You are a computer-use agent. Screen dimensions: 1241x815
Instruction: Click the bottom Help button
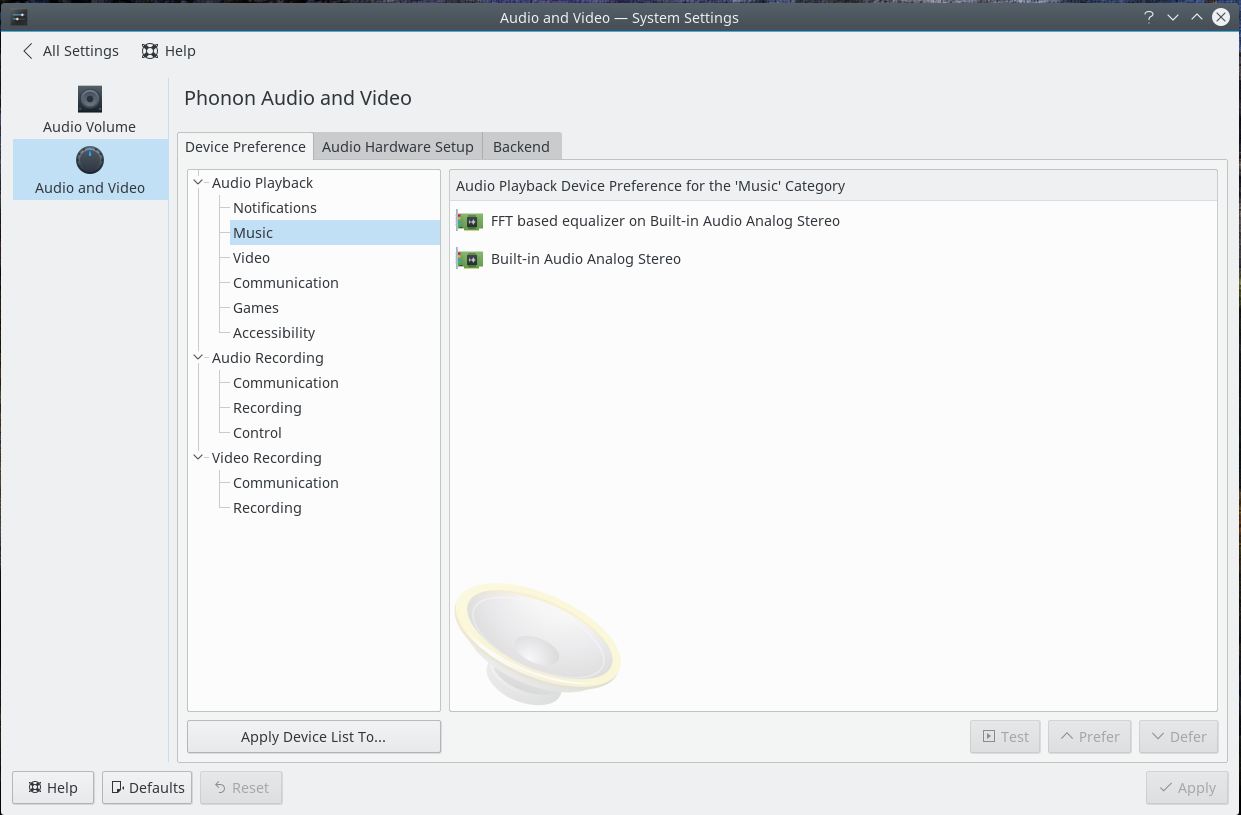[x=53, y=788]
